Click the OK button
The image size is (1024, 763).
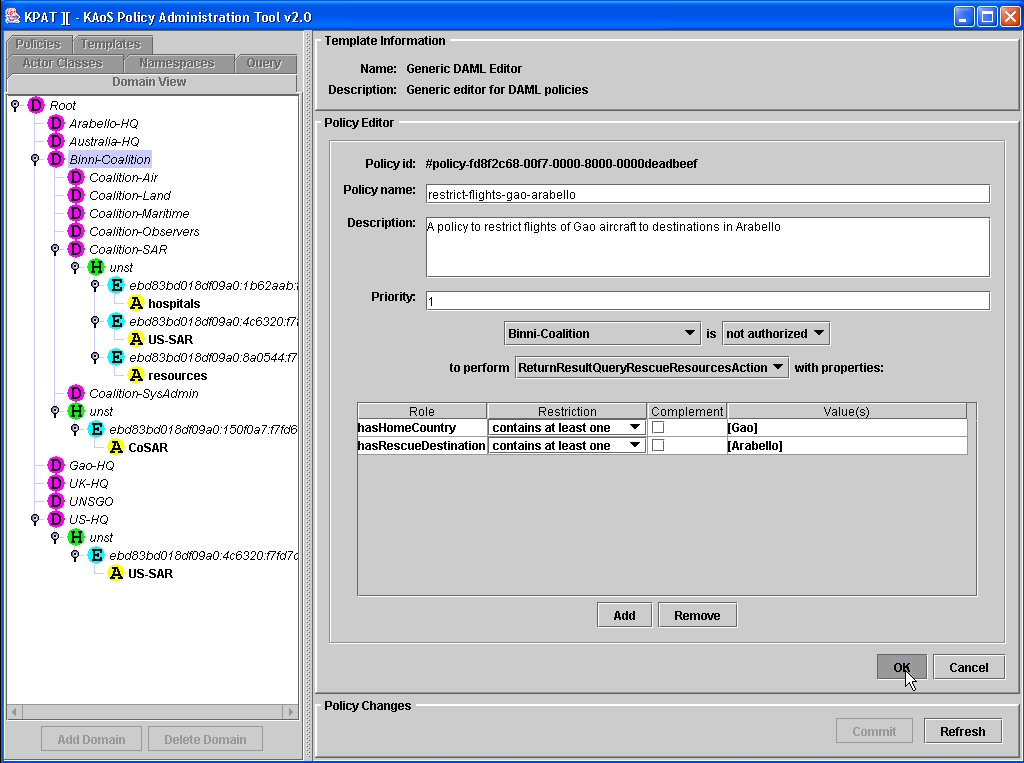click(901, 667)
